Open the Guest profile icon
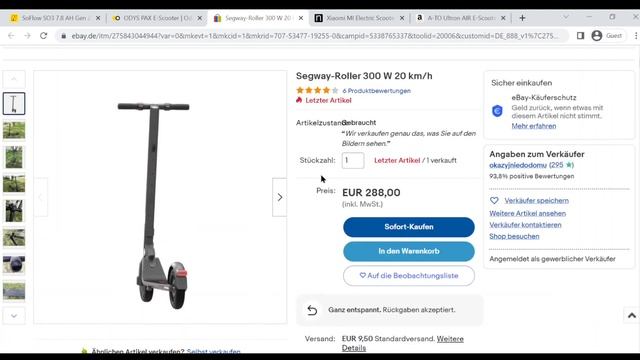The height and width of the screenshot is (360, 640). click(x=597, y=36)
